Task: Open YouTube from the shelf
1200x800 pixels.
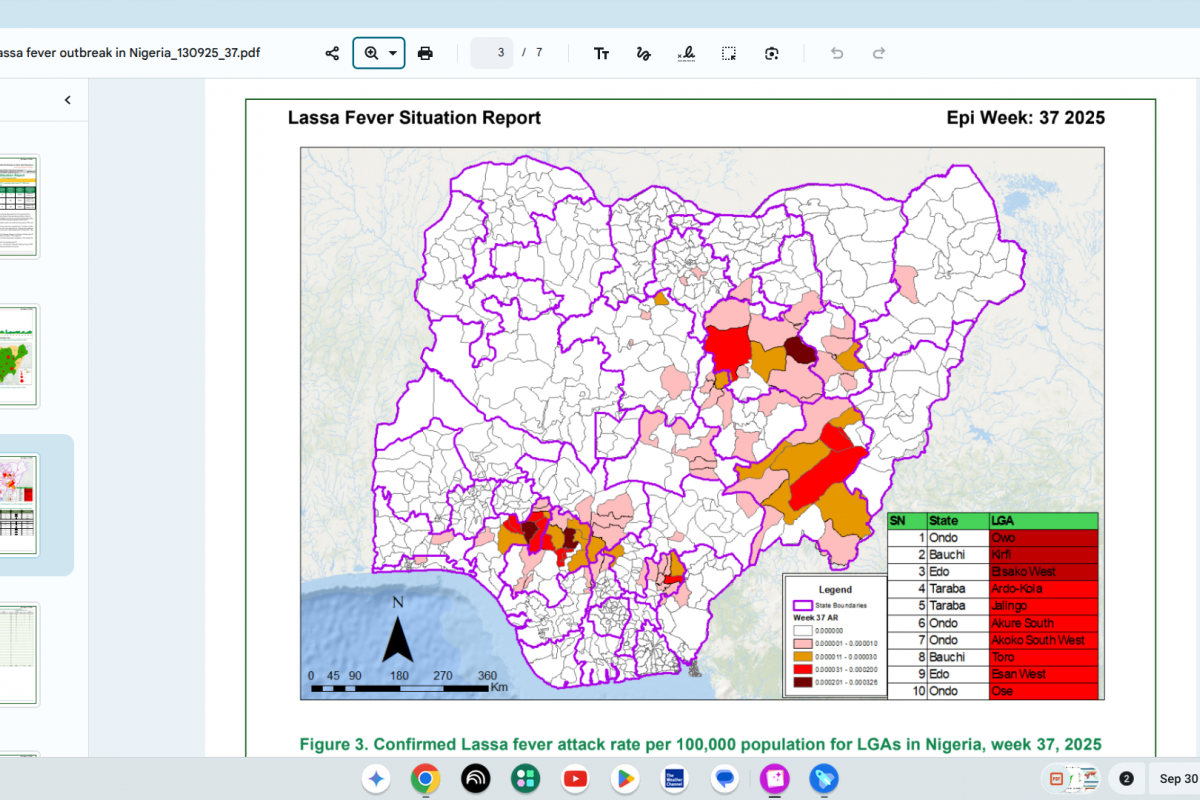Action: [x=575, y=778]
